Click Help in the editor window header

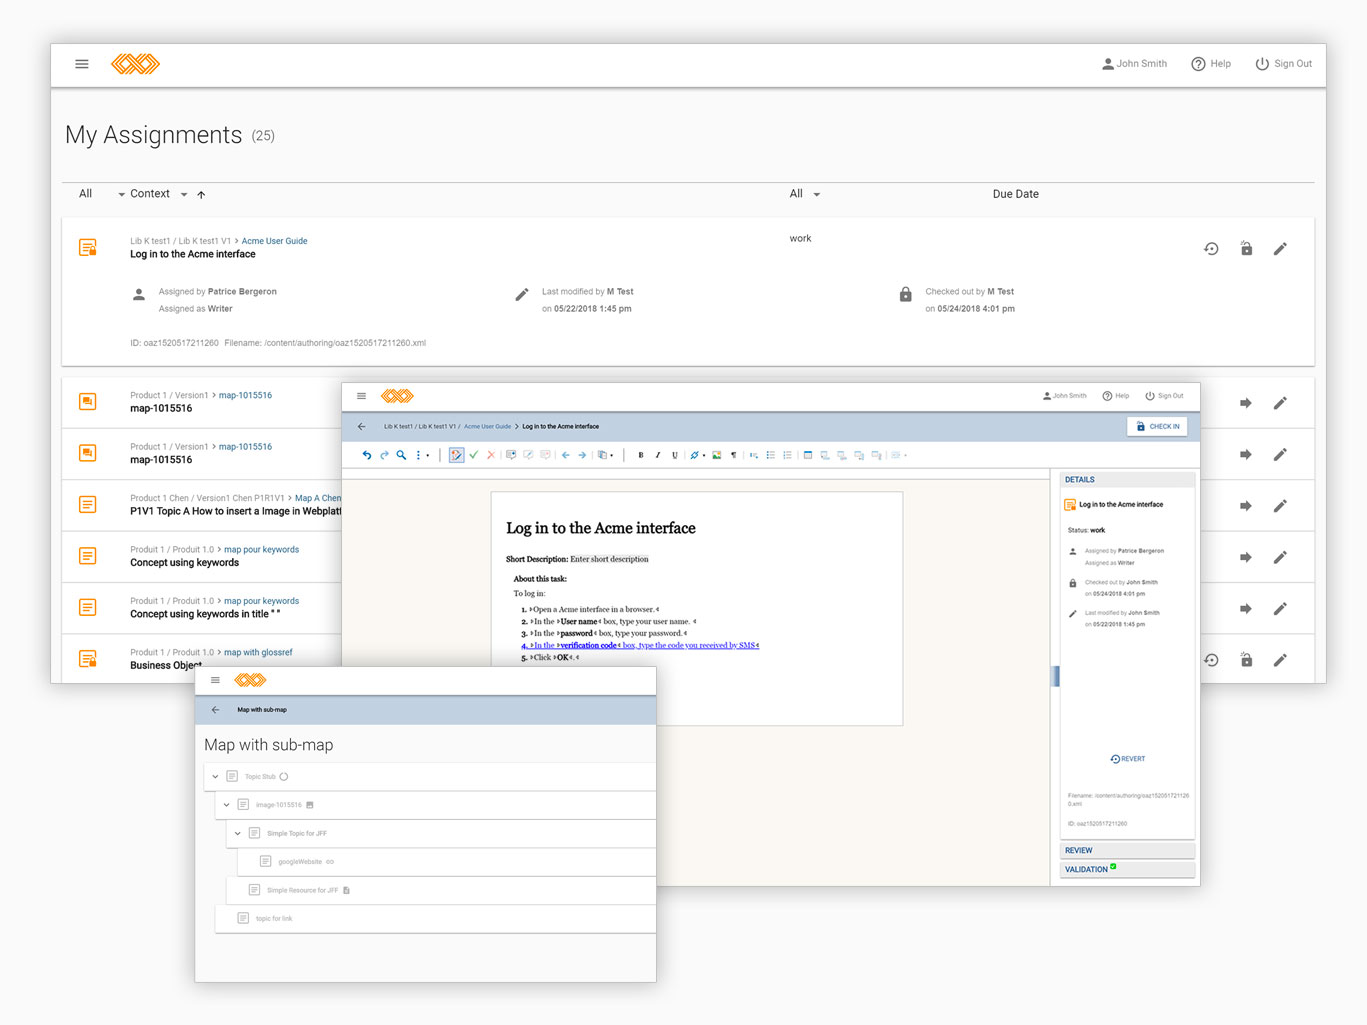point(1116,396)
